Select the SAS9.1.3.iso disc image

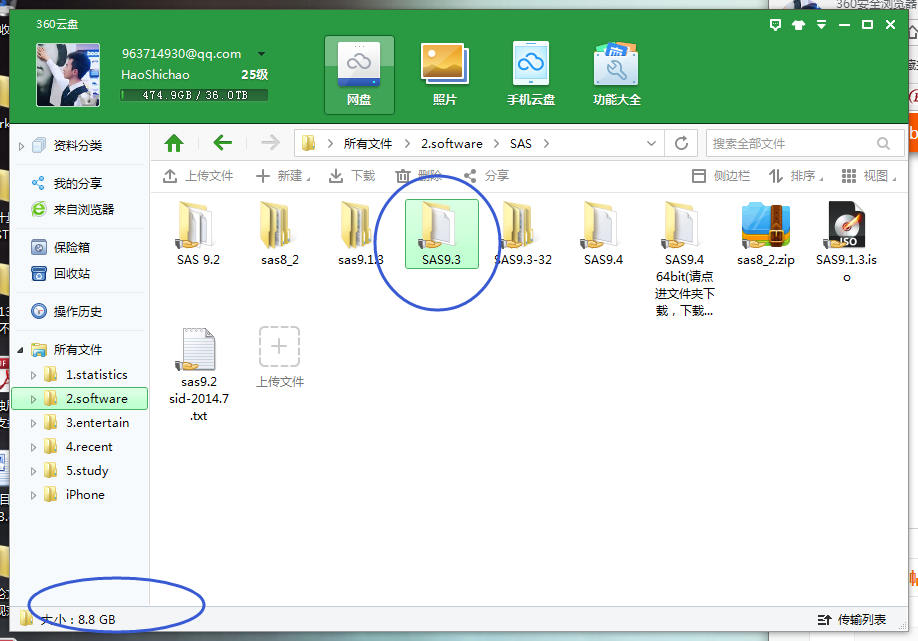(x=847, y=242)
